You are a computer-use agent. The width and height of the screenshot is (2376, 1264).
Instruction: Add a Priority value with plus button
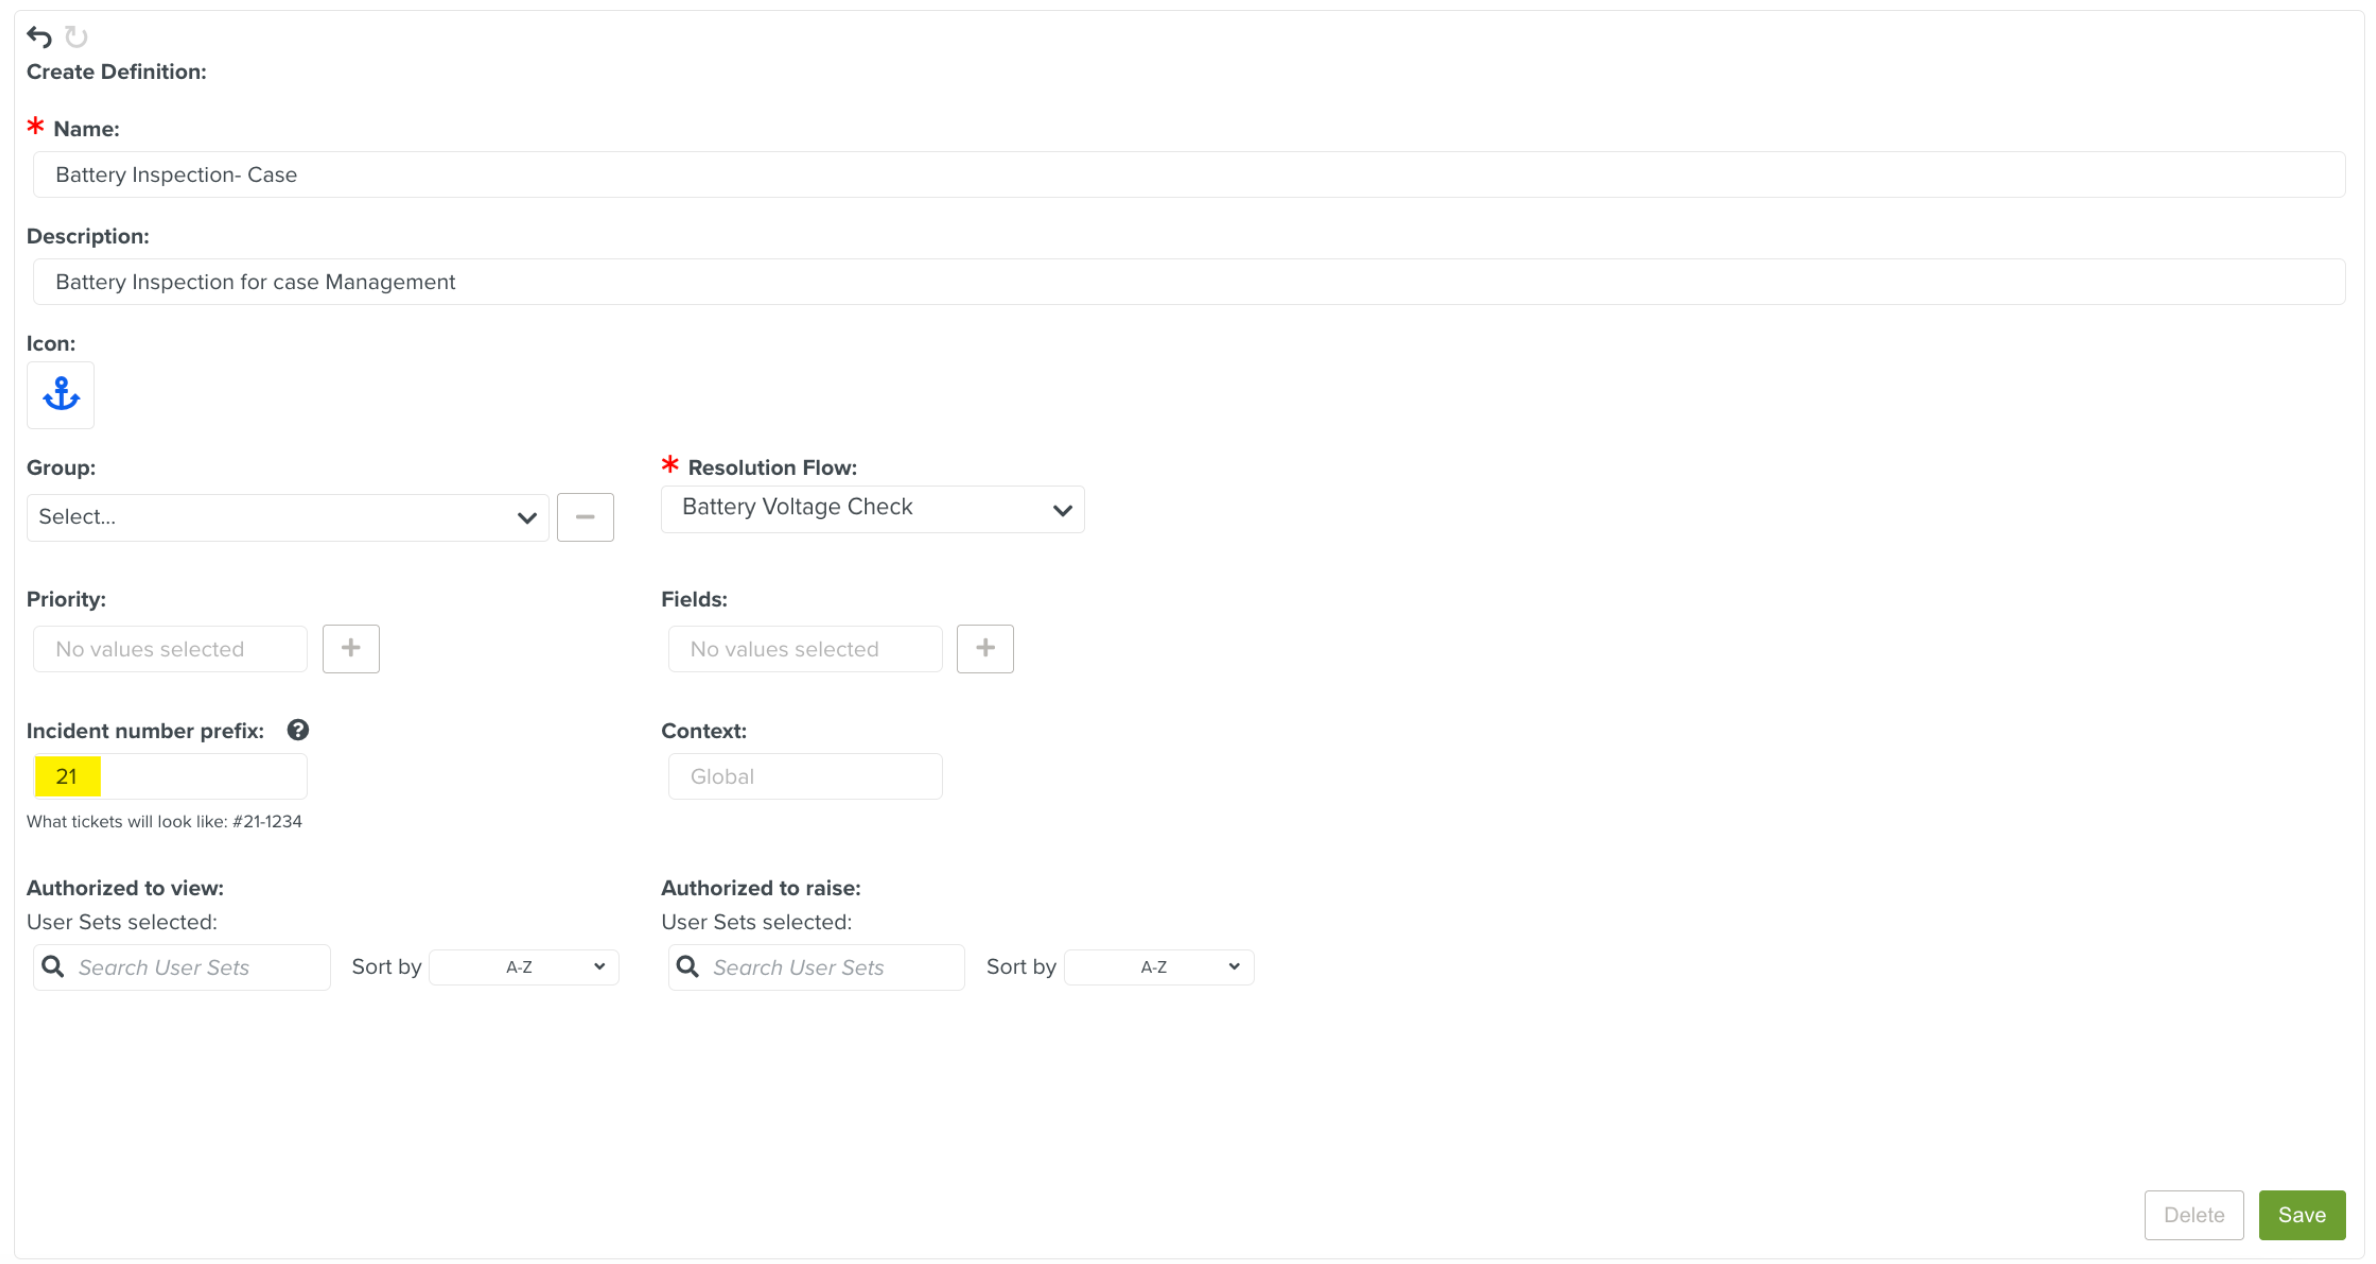351,649
